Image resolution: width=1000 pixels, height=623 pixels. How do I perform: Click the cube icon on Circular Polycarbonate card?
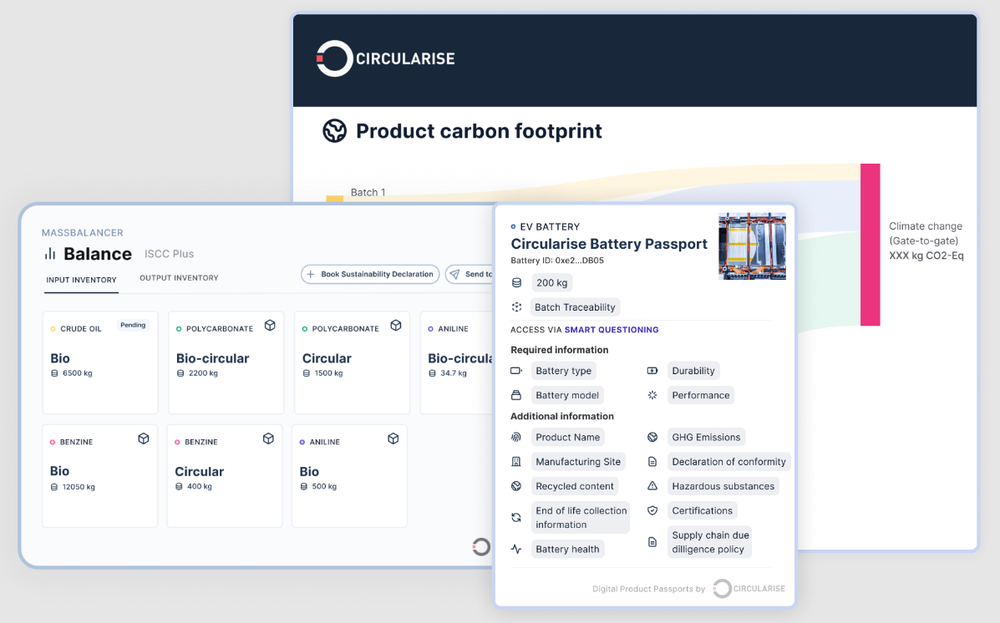click(x=395, y=325)
